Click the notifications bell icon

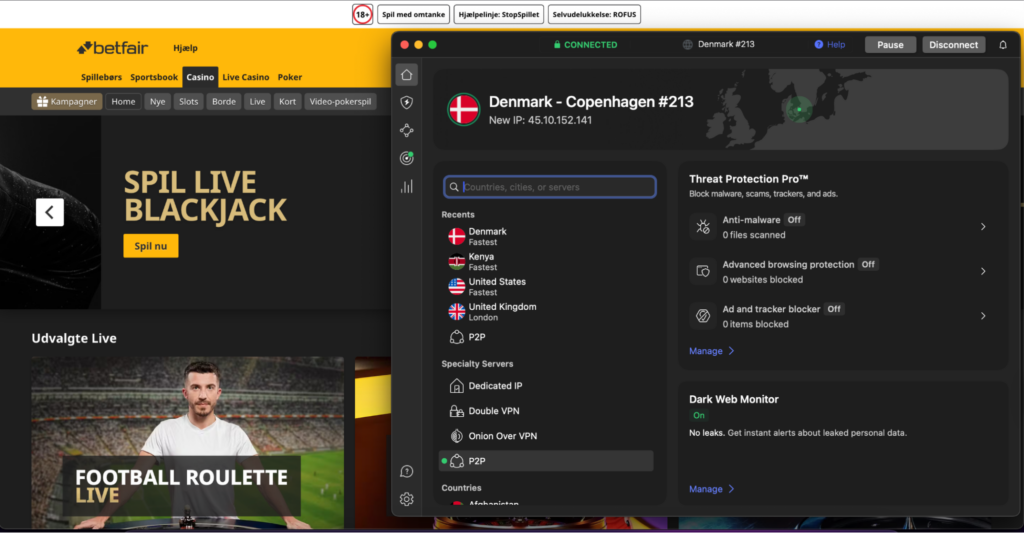coord(1002,44)
